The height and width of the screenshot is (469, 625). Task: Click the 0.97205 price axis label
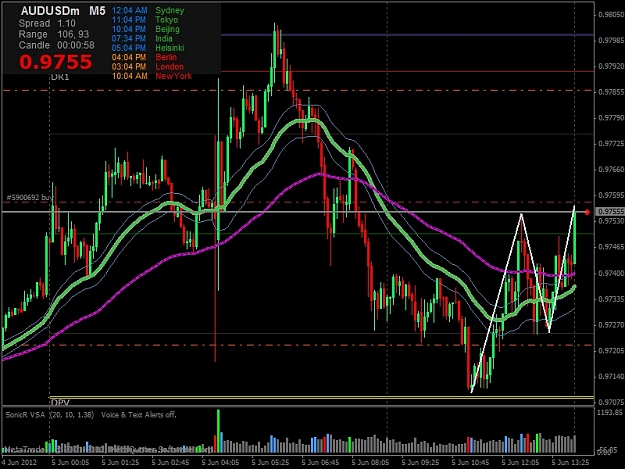point(611,351)
